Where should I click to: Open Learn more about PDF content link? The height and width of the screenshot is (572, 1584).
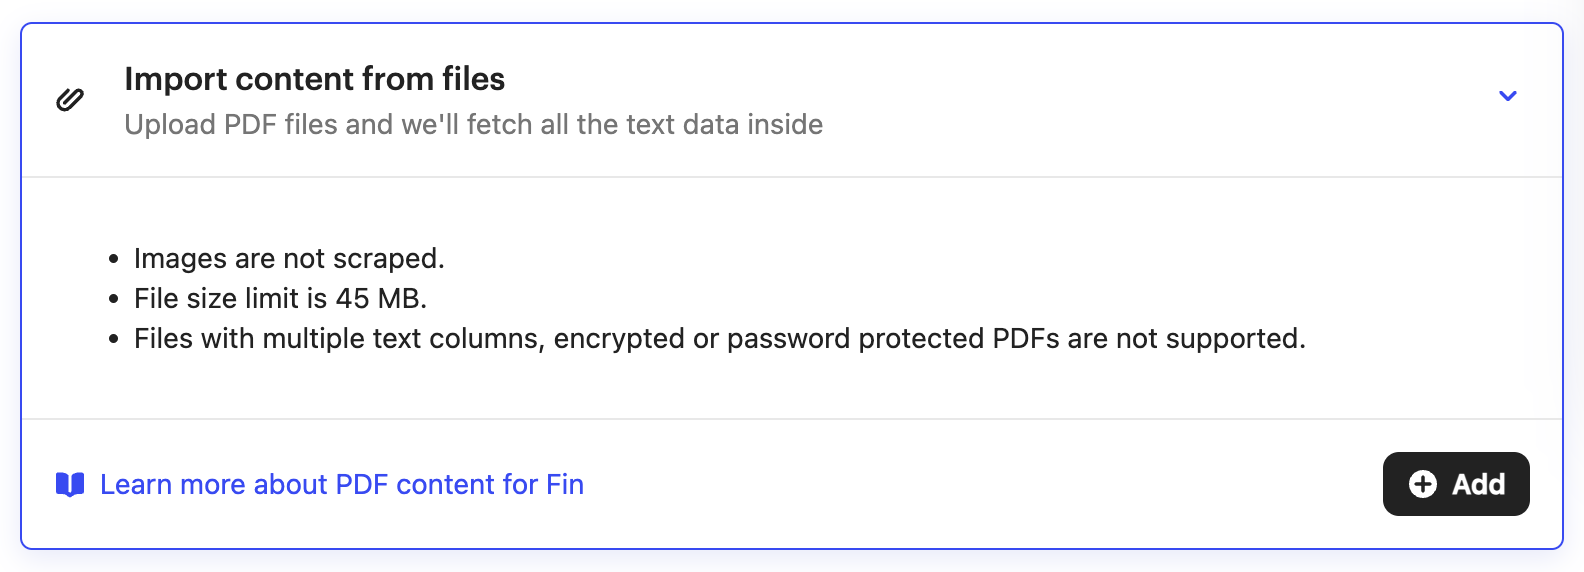(342, 485)
